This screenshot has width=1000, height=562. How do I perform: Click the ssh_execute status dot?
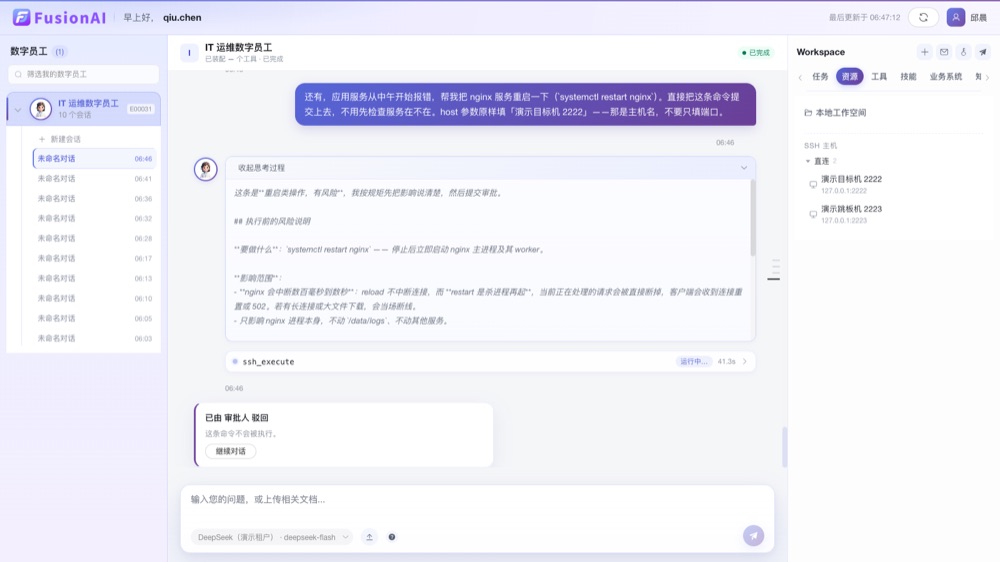coord(235,362)
